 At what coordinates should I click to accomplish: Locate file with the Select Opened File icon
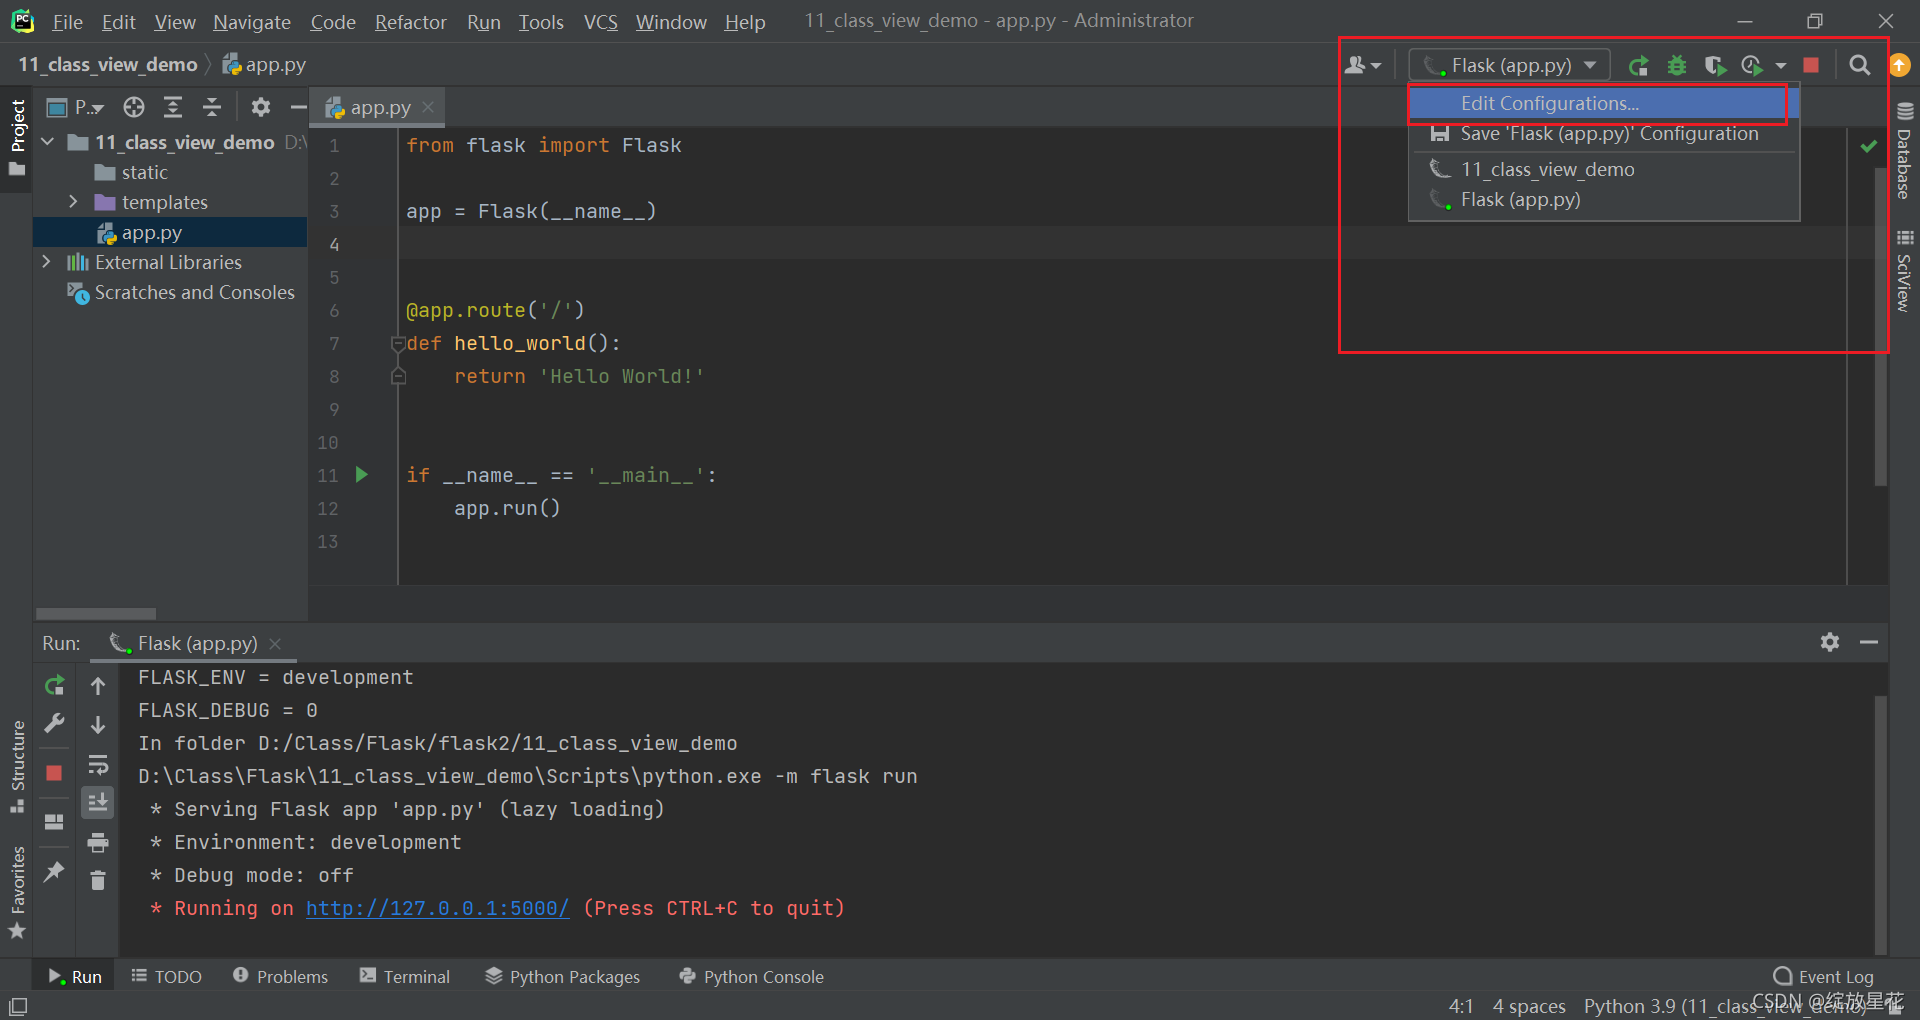click(x=134, y=107)
